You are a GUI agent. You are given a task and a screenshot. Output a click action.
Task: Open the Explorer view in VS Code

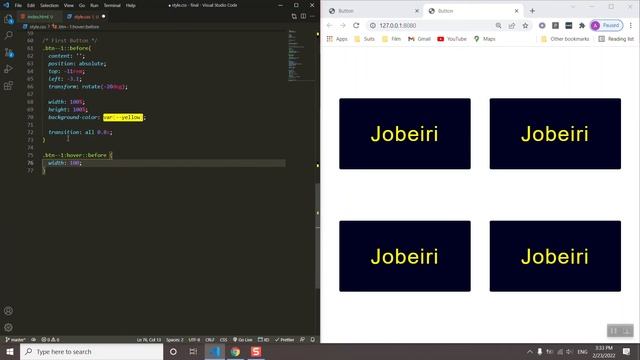pyautogui.click(x=9, y=19)
